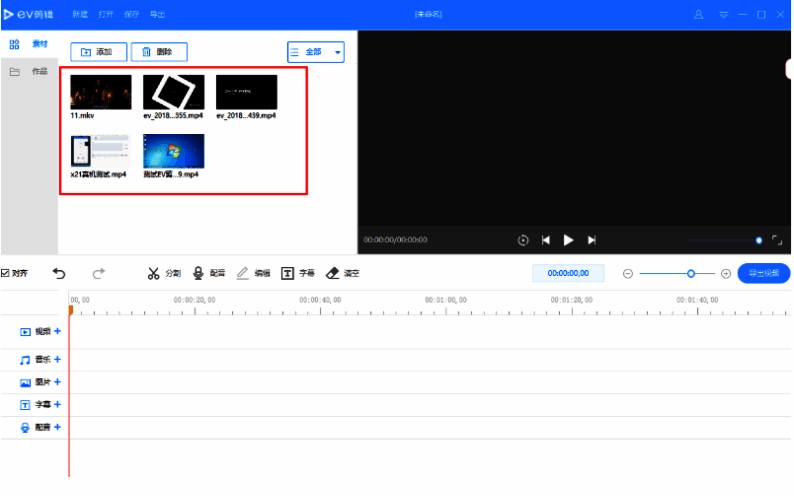Screen dimensions: 794x496
Task: Click the 添加 add material button
Action: click(x=98, y=52)
